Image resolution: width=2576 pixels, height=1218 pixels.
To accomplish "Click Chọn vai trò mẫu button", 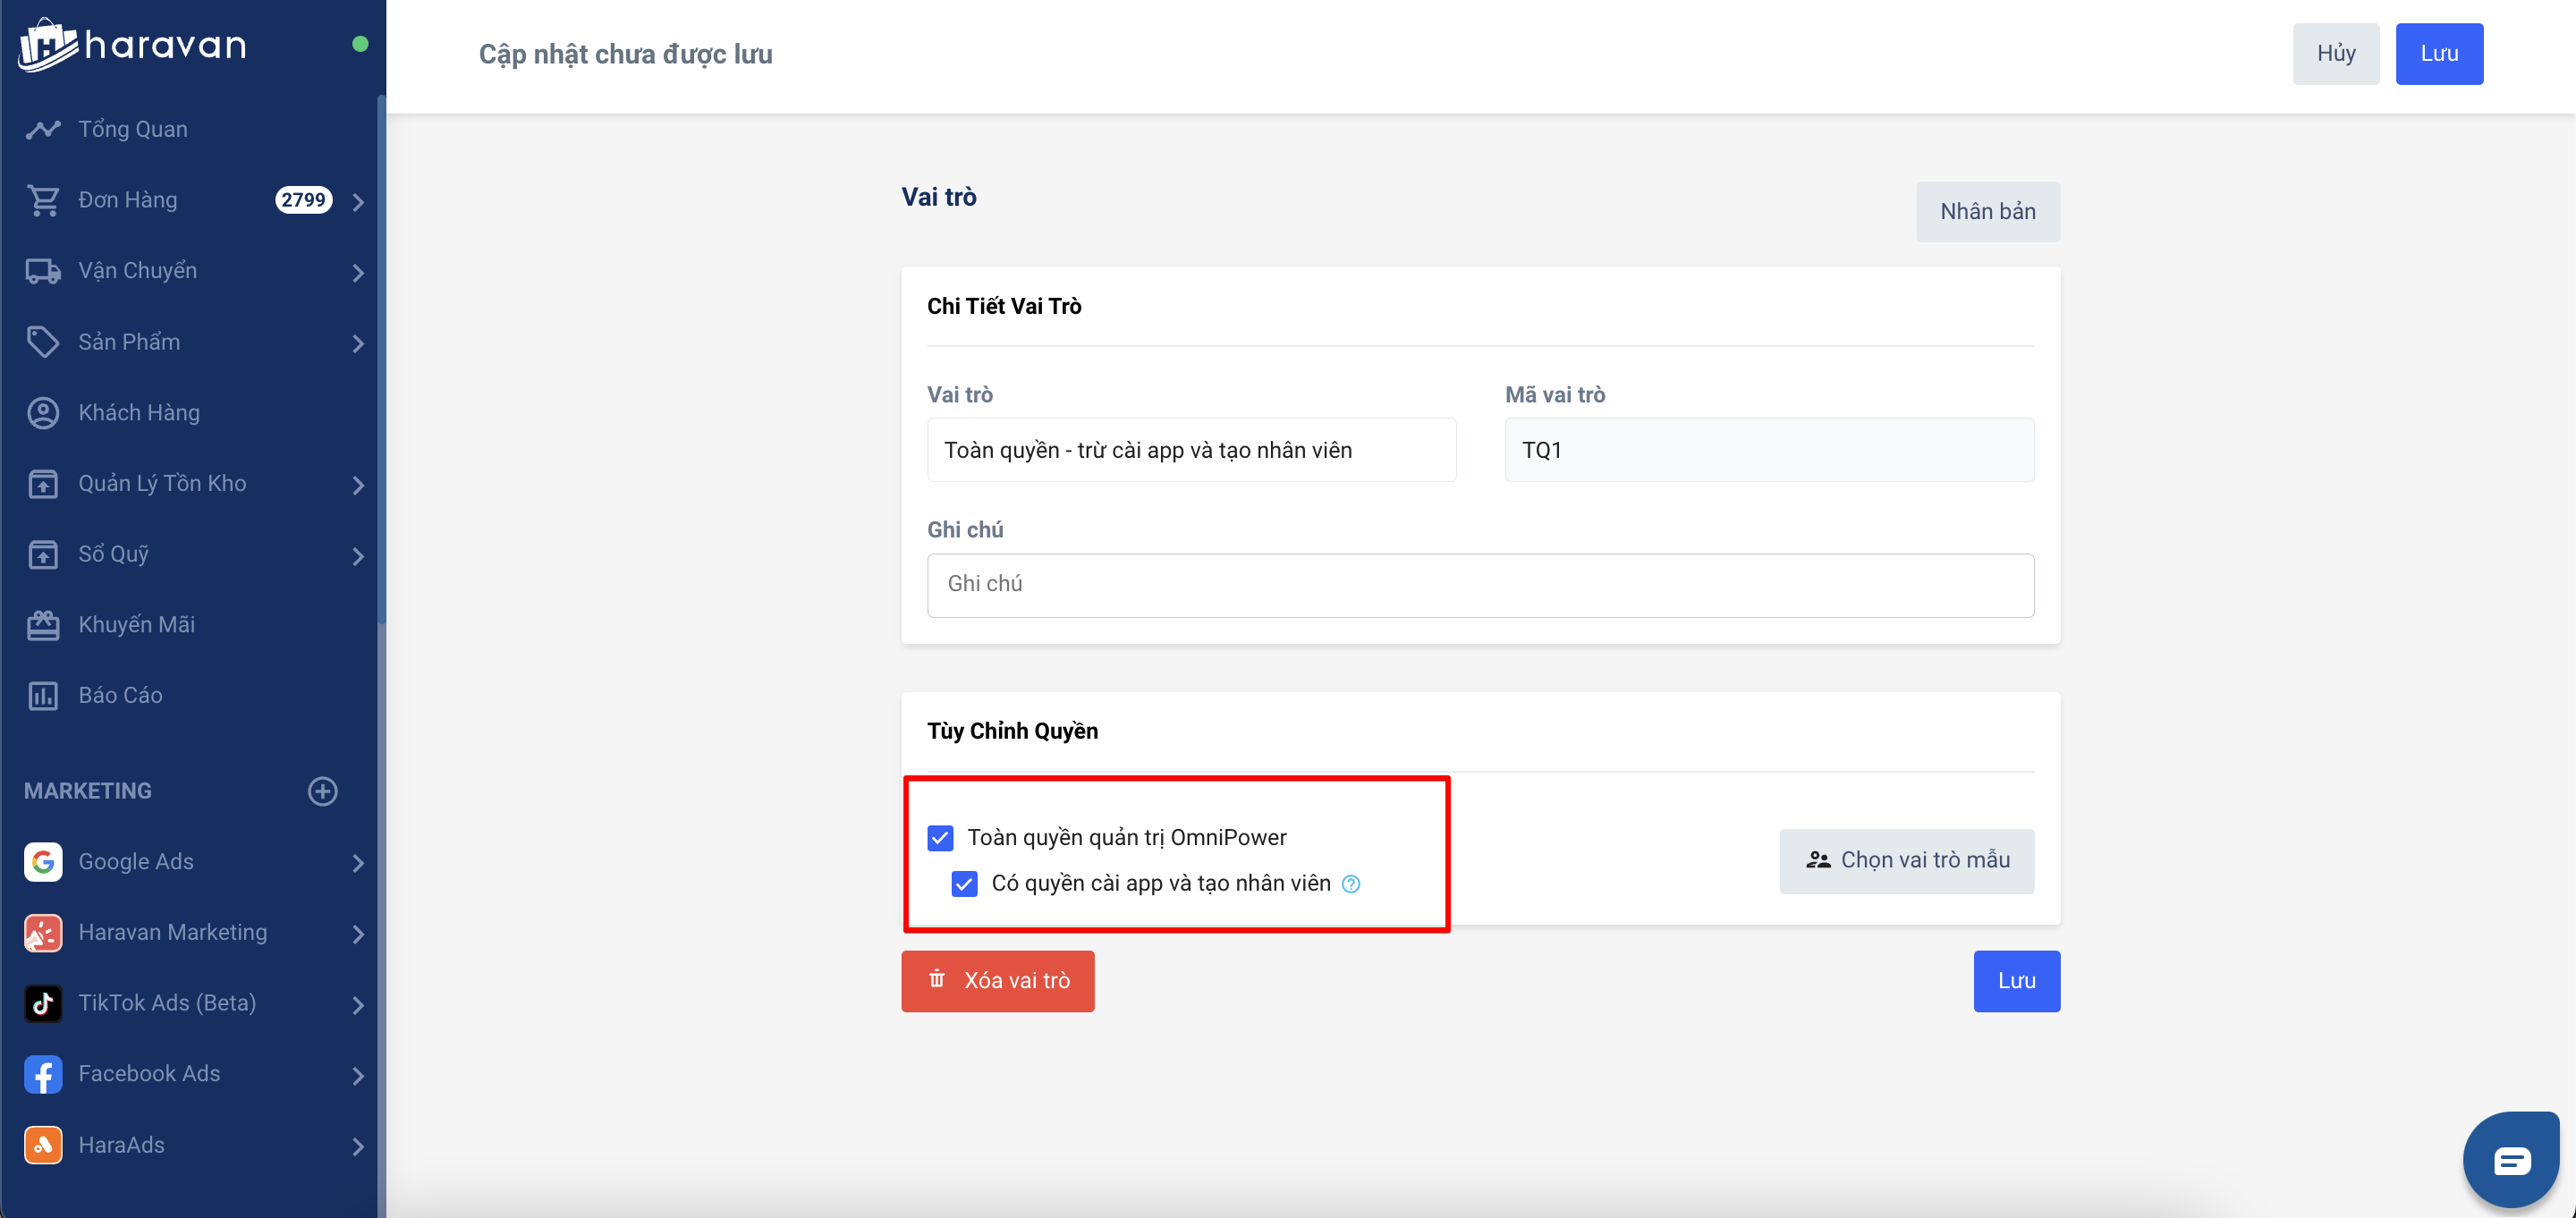I will click(x=1907, y=861).
